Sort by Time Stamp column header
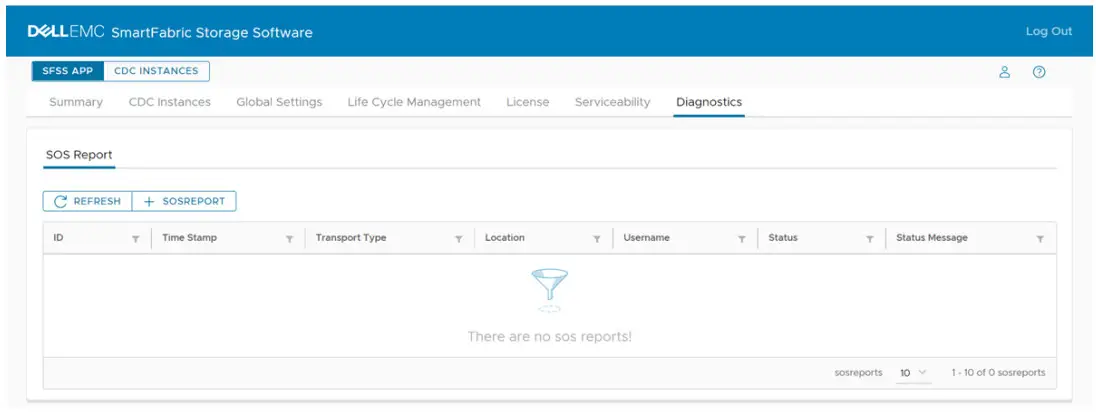Screen dimensions: 1096x412 coord(189,238)
